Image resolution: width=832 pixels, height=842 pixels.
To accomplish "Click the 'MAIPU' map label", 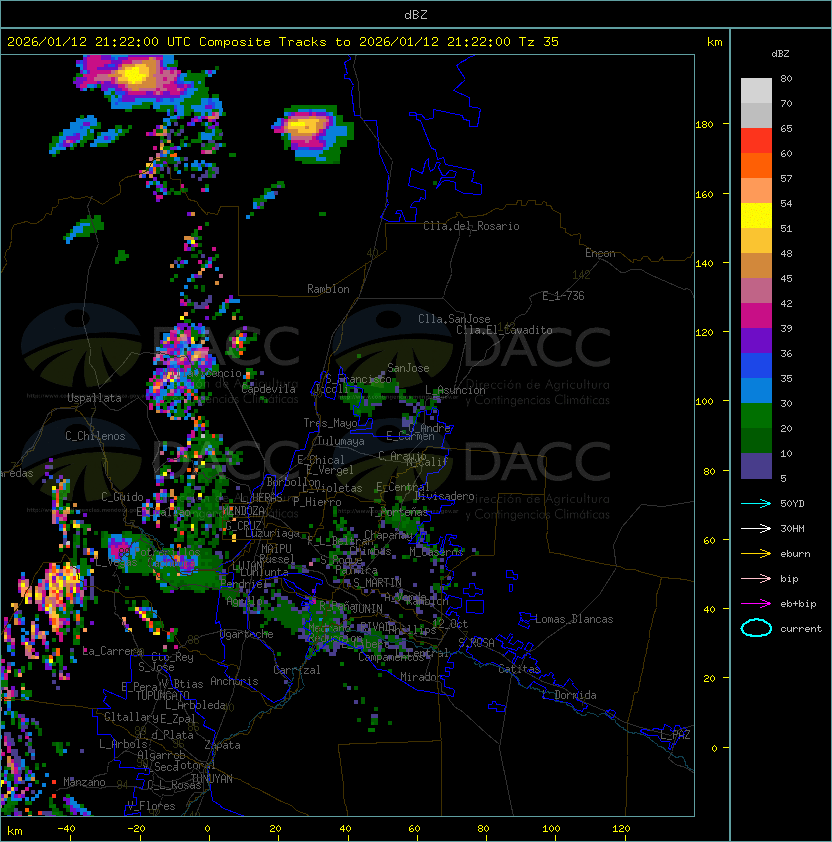I will [x=276, y=549].
